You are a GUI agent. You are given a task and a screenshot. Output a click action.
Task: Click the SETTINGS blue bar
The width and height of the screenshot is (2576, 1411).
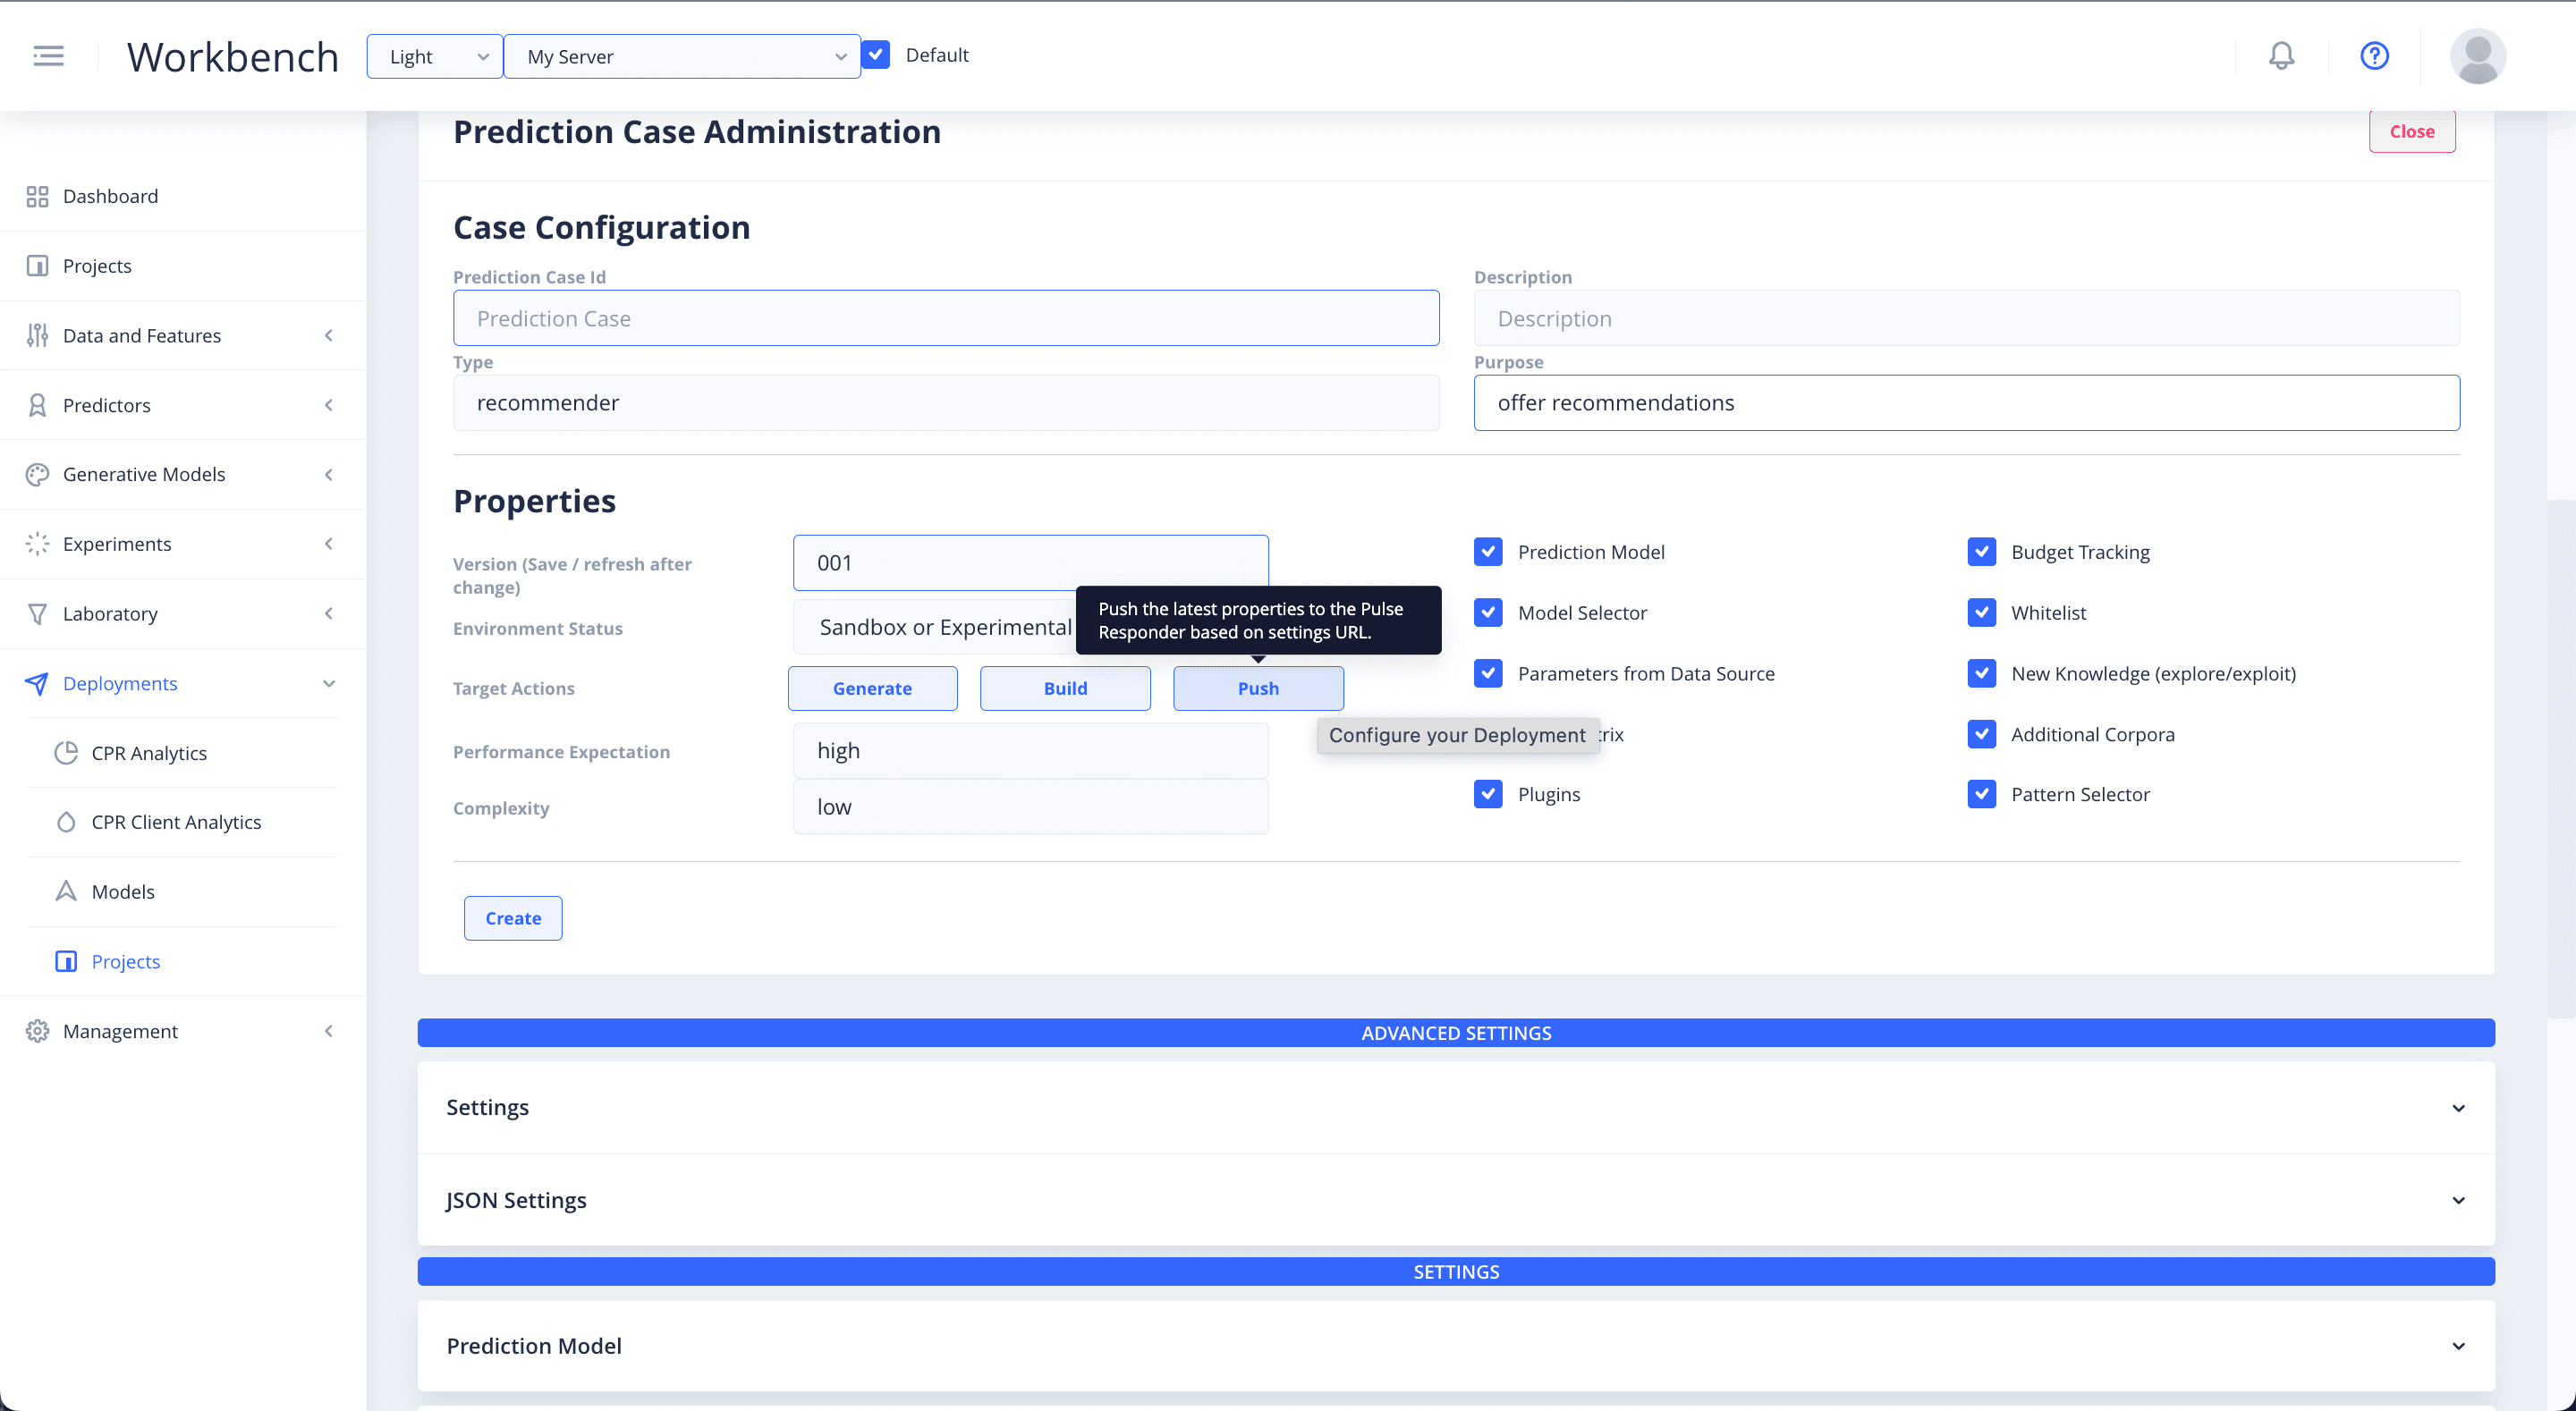point(1456,1272)
